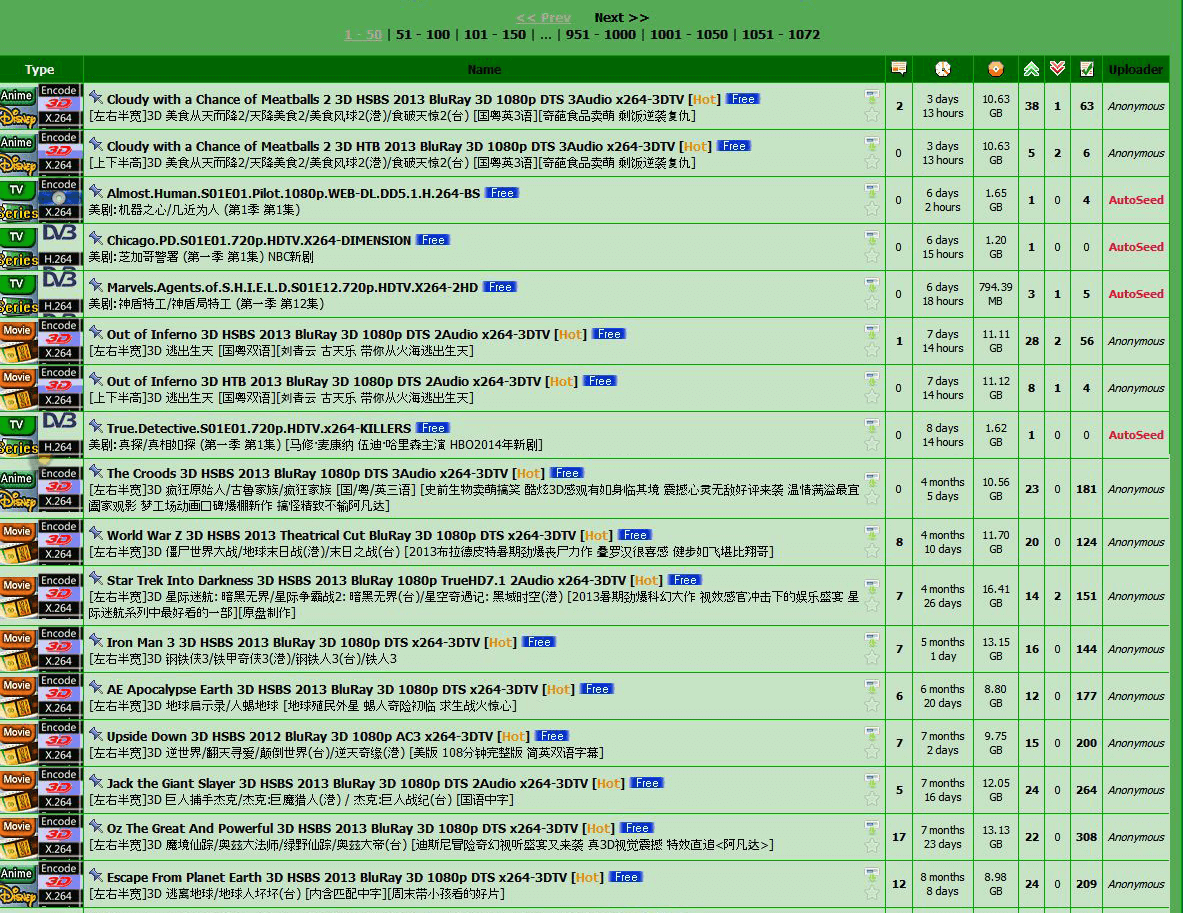This screenshot has height=913, width=1183.
Task: Open AutoSeed uploader on the True.Detective row
Action: (1135, 435)
